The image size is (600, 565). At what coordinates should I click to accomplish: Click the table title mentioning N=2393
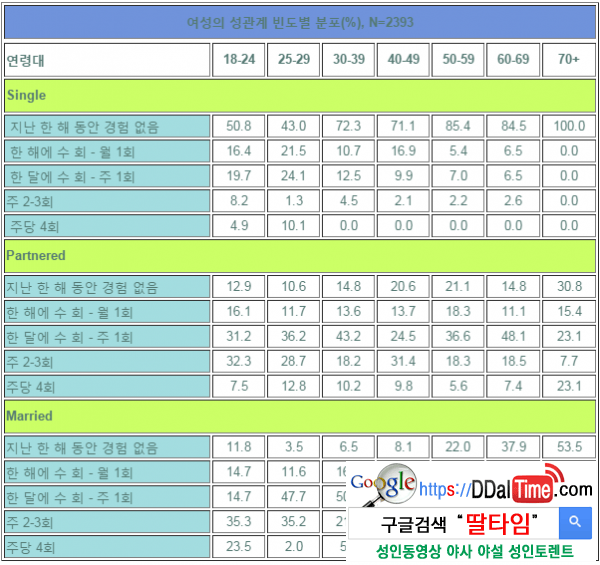pyautogui.click(x=300, y=22)
